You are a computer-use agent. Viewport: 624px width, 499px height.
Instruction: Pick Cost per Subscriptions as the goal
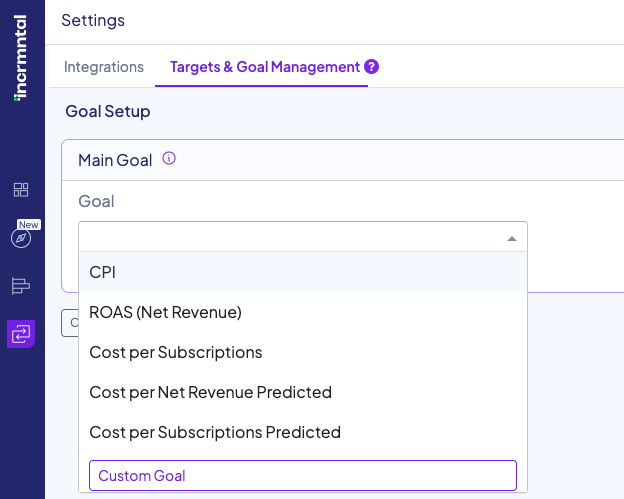point(175,352)
